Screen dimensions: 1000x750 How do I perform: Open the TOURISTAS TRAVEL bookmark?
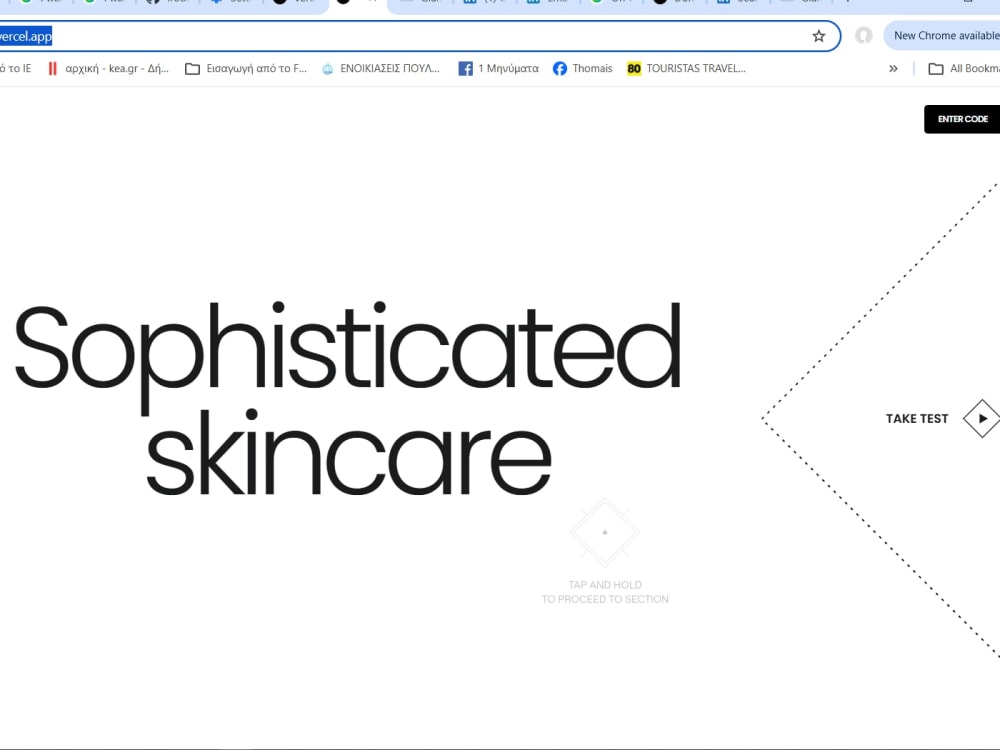coord(686,68)
